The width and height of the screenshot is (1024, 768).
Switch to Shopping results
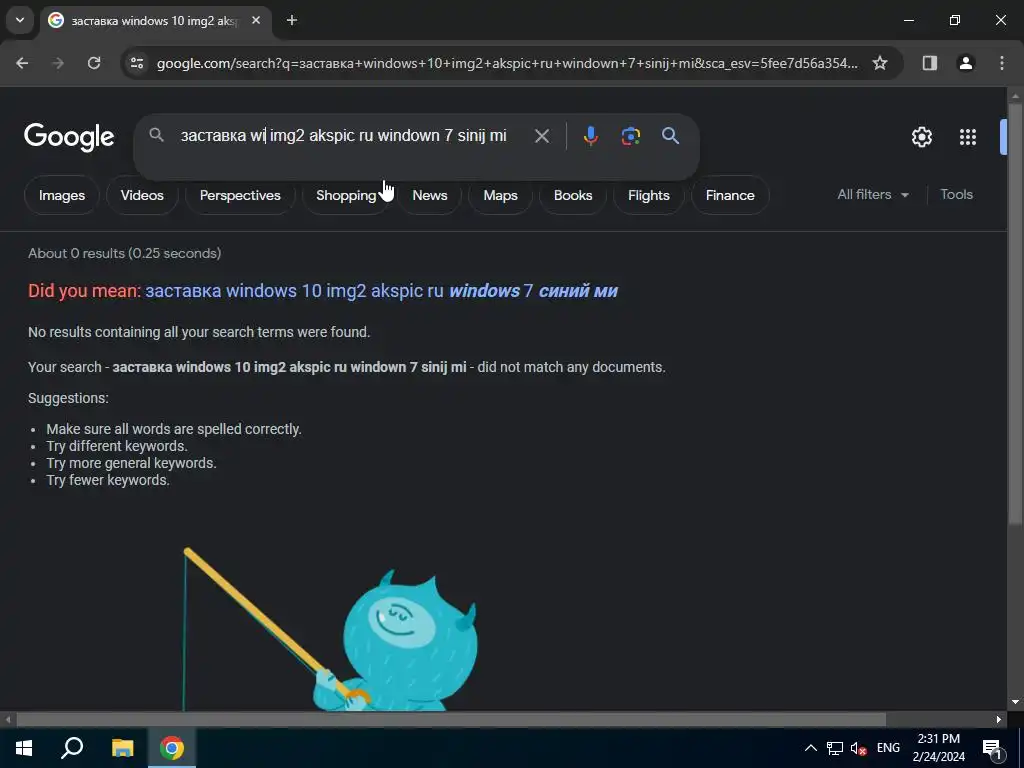point(346,195)
